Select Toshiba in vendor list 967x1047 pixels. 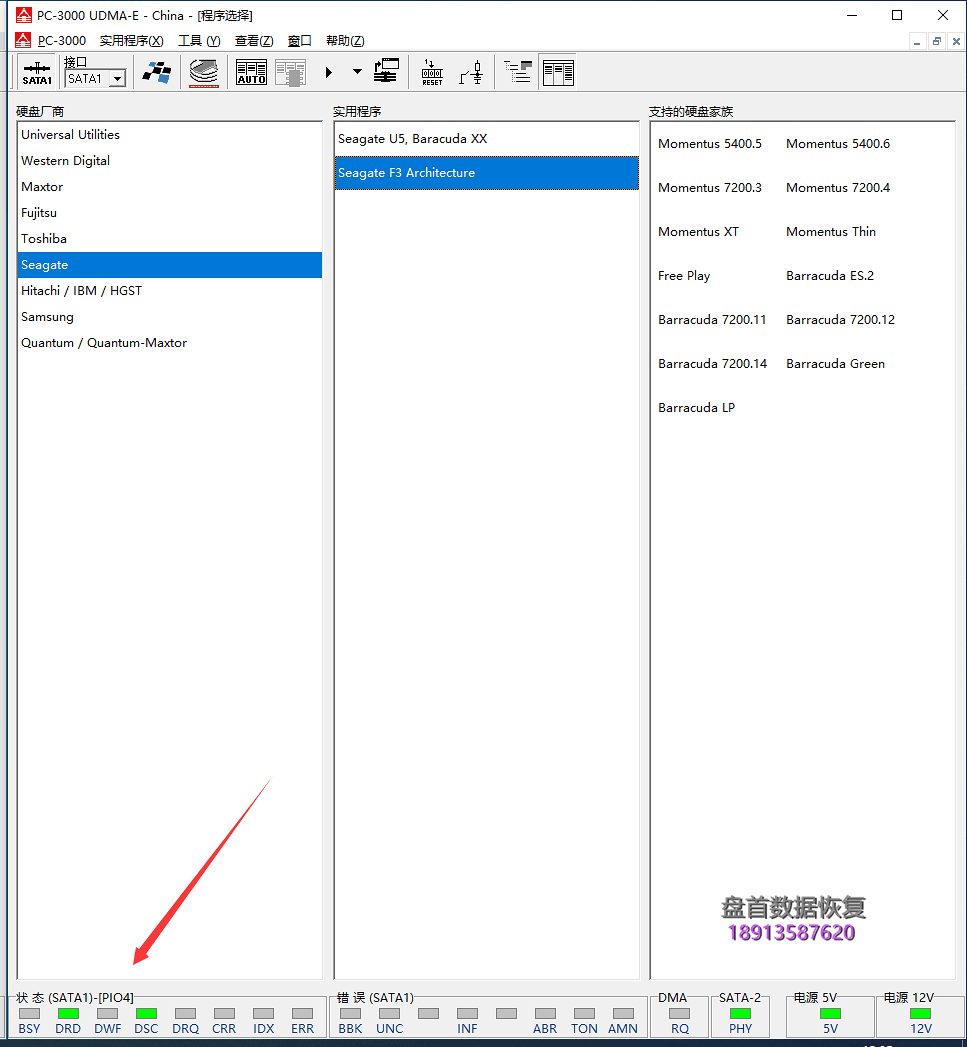point(170,239)
